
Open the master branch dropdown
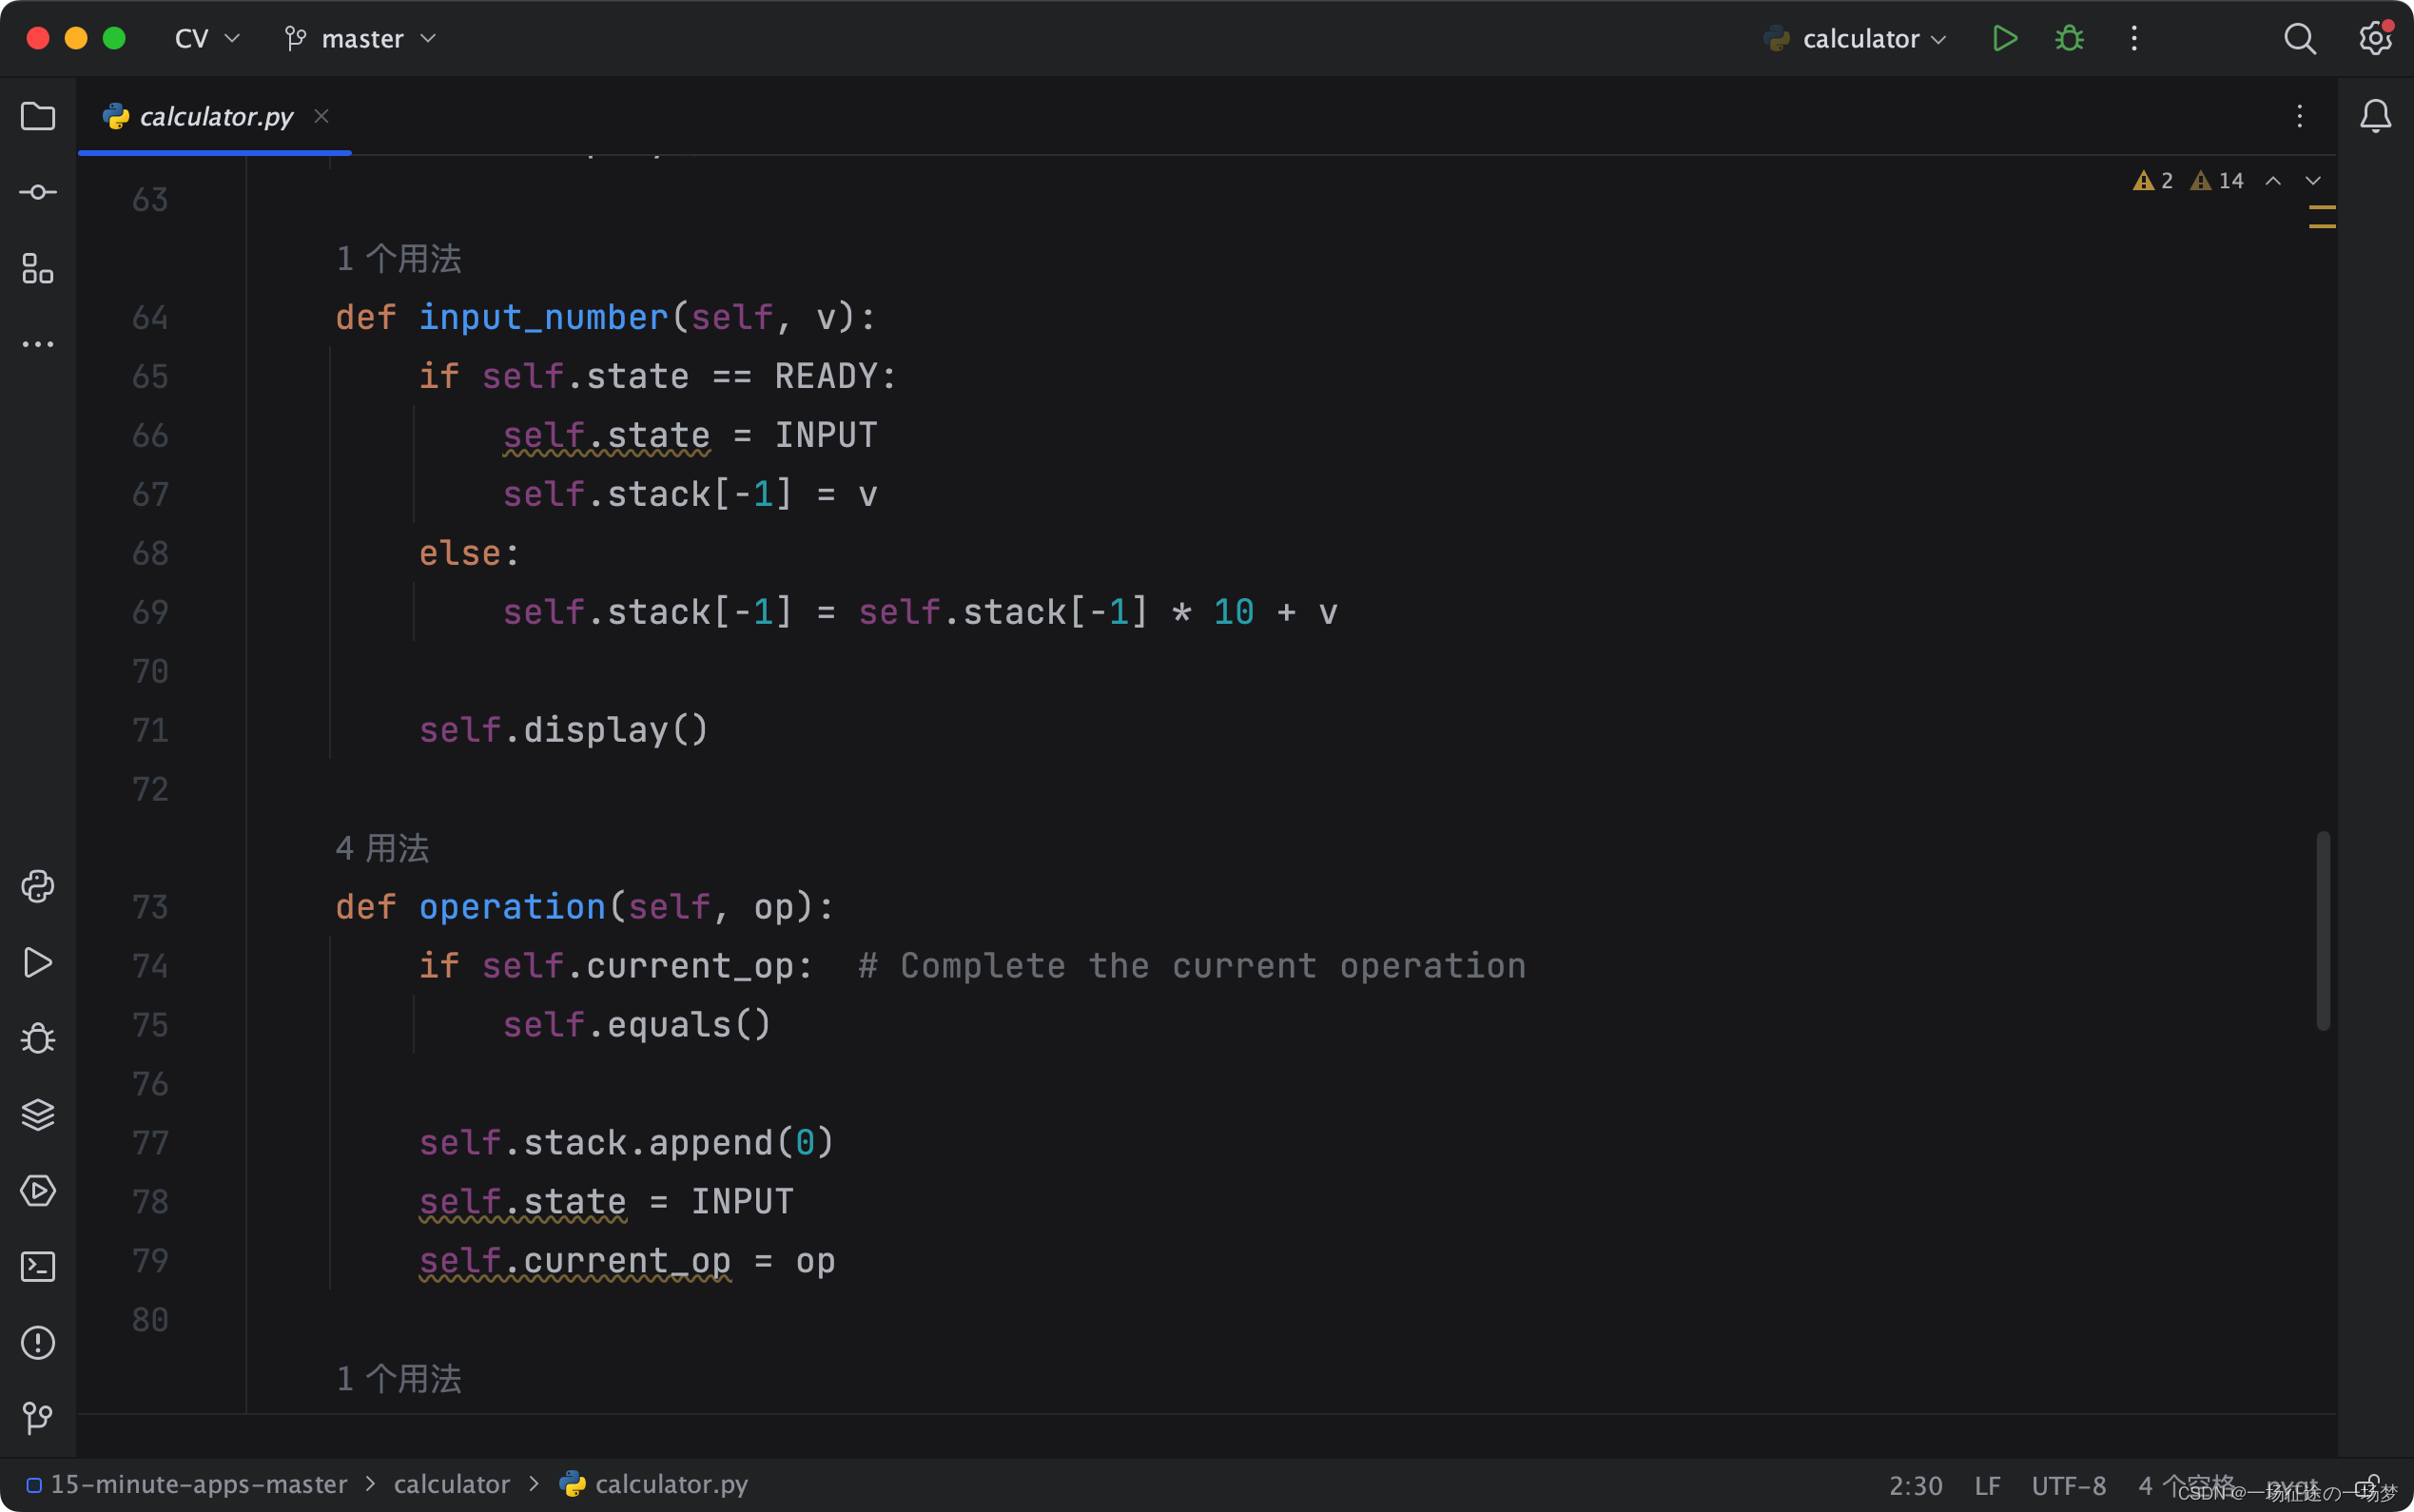[361, 39]
